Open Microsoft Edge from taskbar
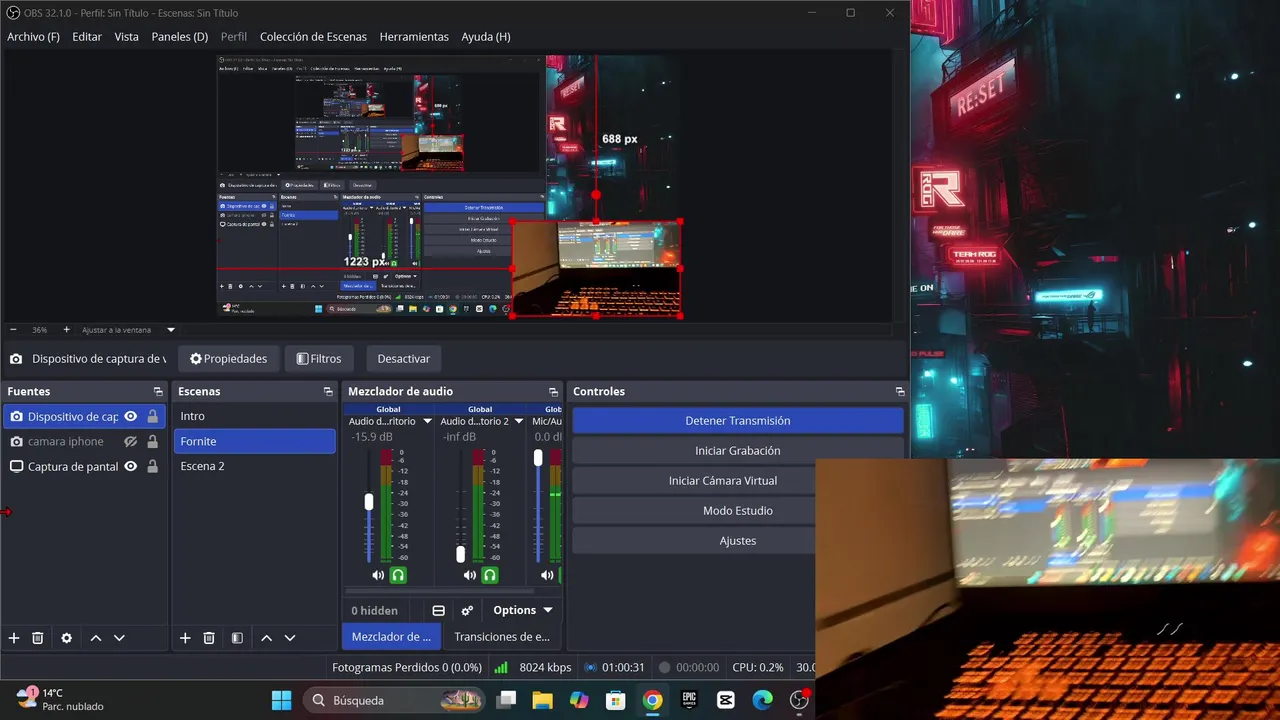The height and width of the screenshot is (720, 1280). tap(762, 700)
